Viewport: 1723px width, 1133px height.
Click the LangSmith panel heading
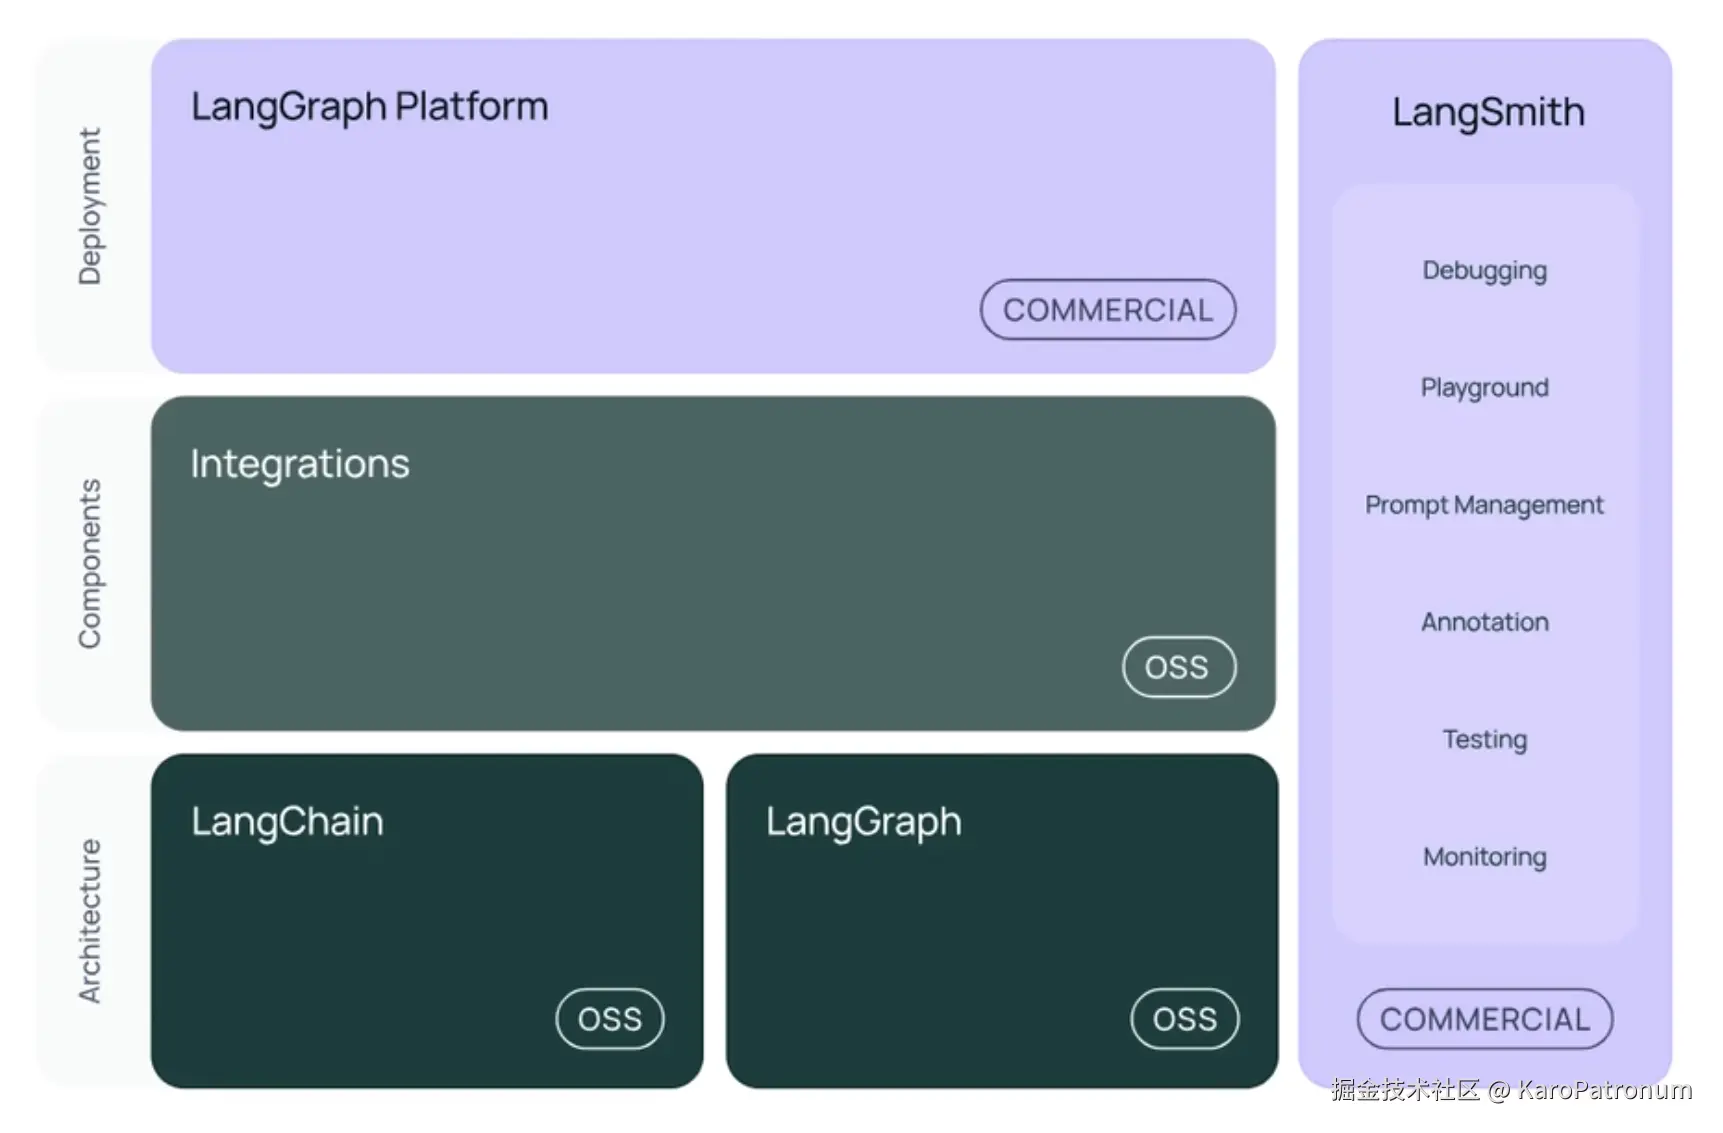(1488, 112)
